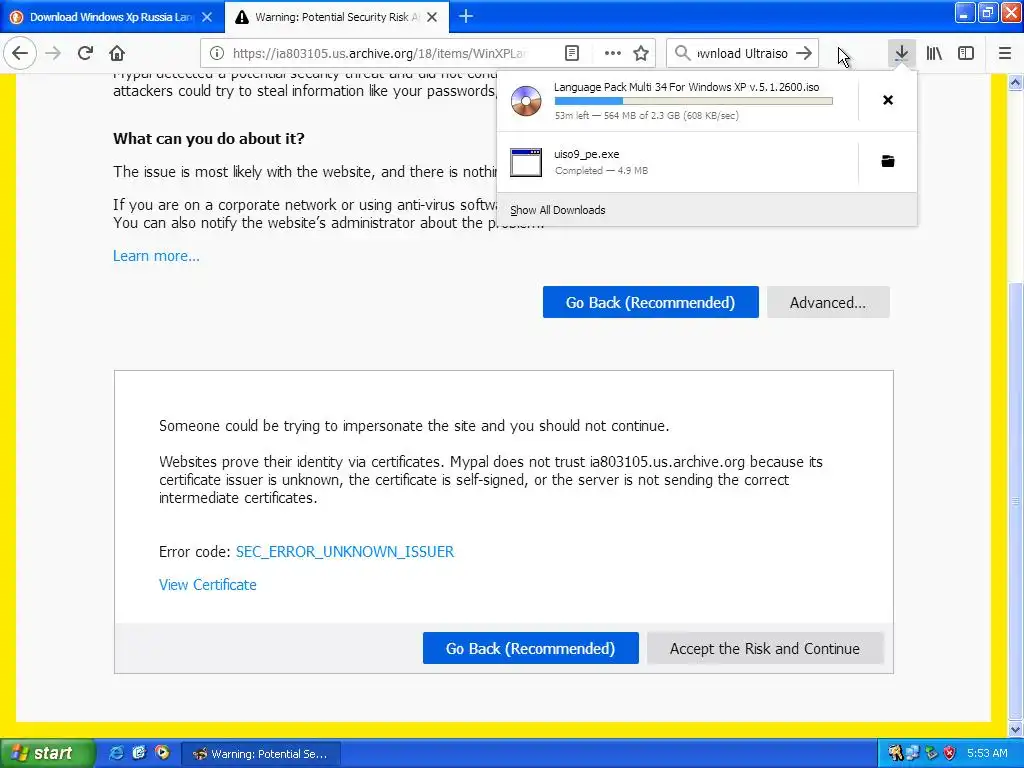
Task: Show sidebars icon in toolbar
Action: [x=966, y=53]
